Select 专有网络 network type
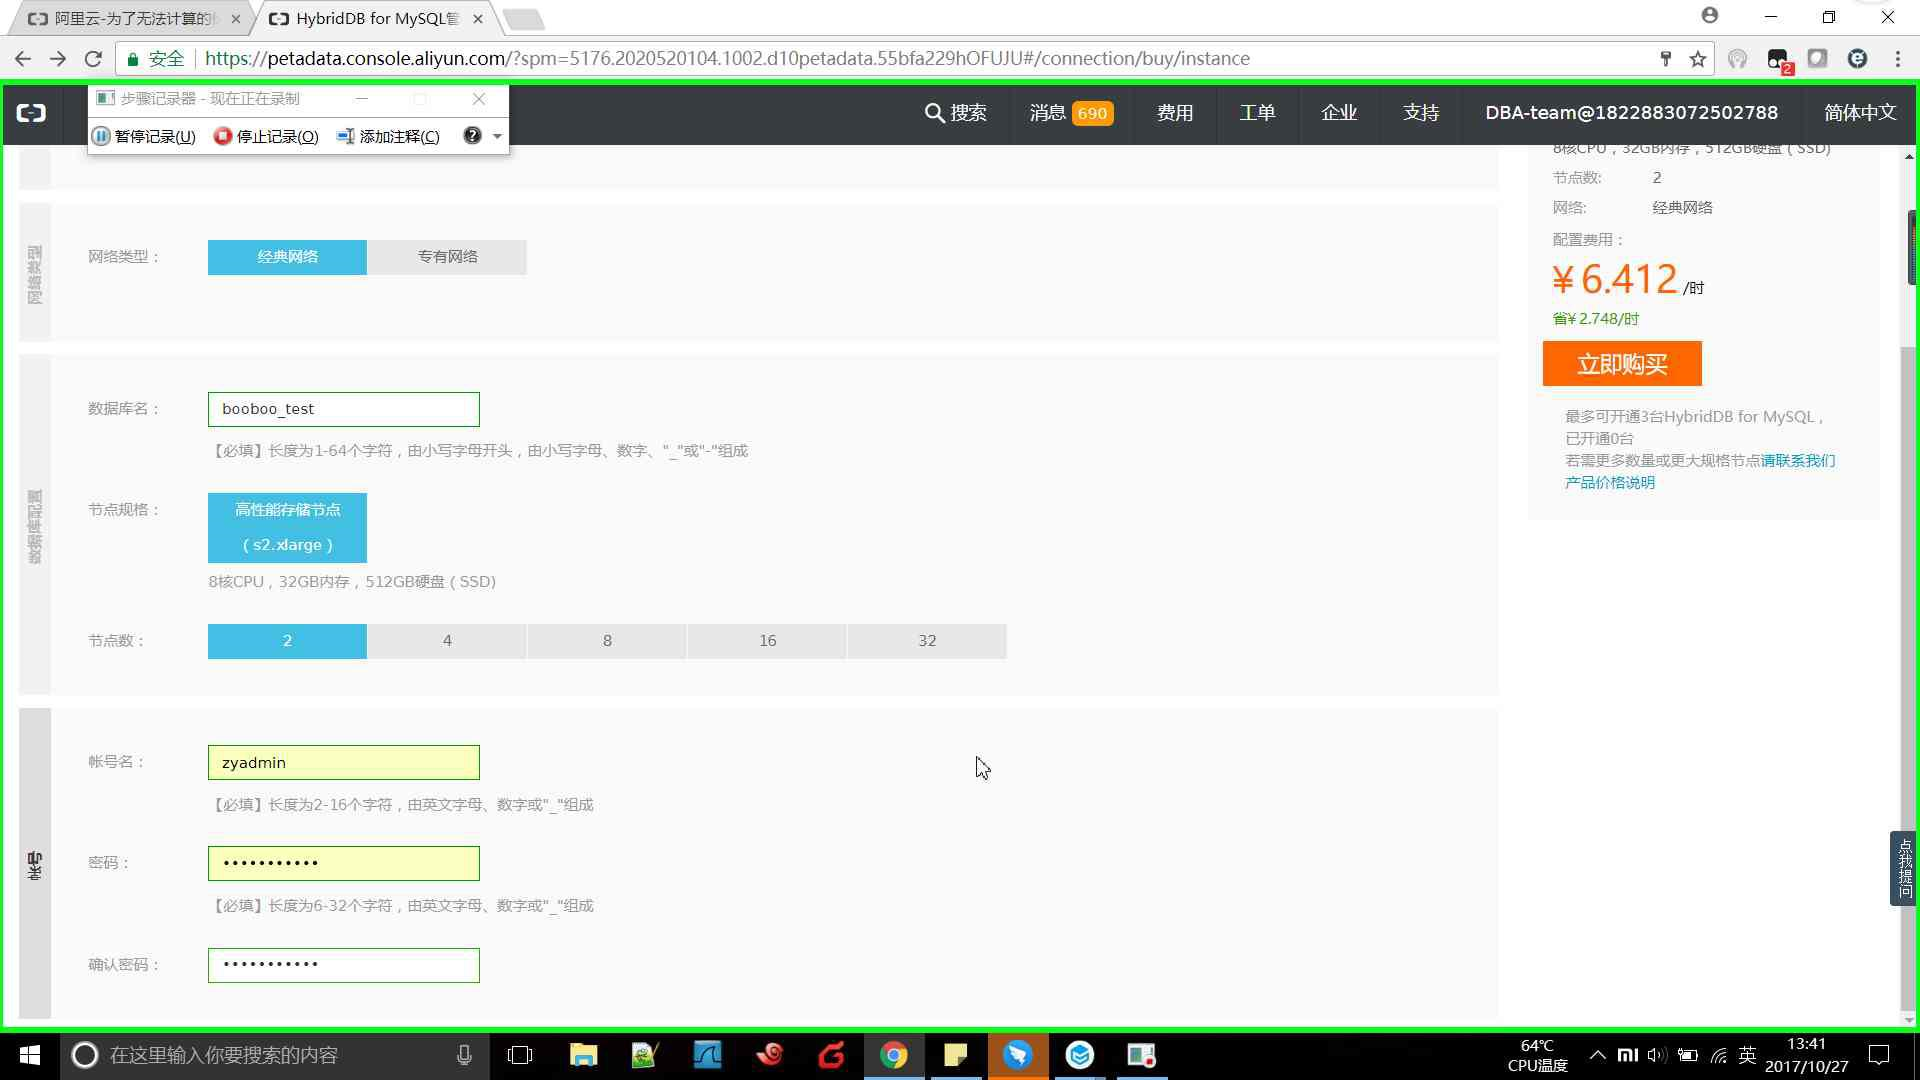Viewport: 1920px width, 1080px height. [x=447, y=257]
